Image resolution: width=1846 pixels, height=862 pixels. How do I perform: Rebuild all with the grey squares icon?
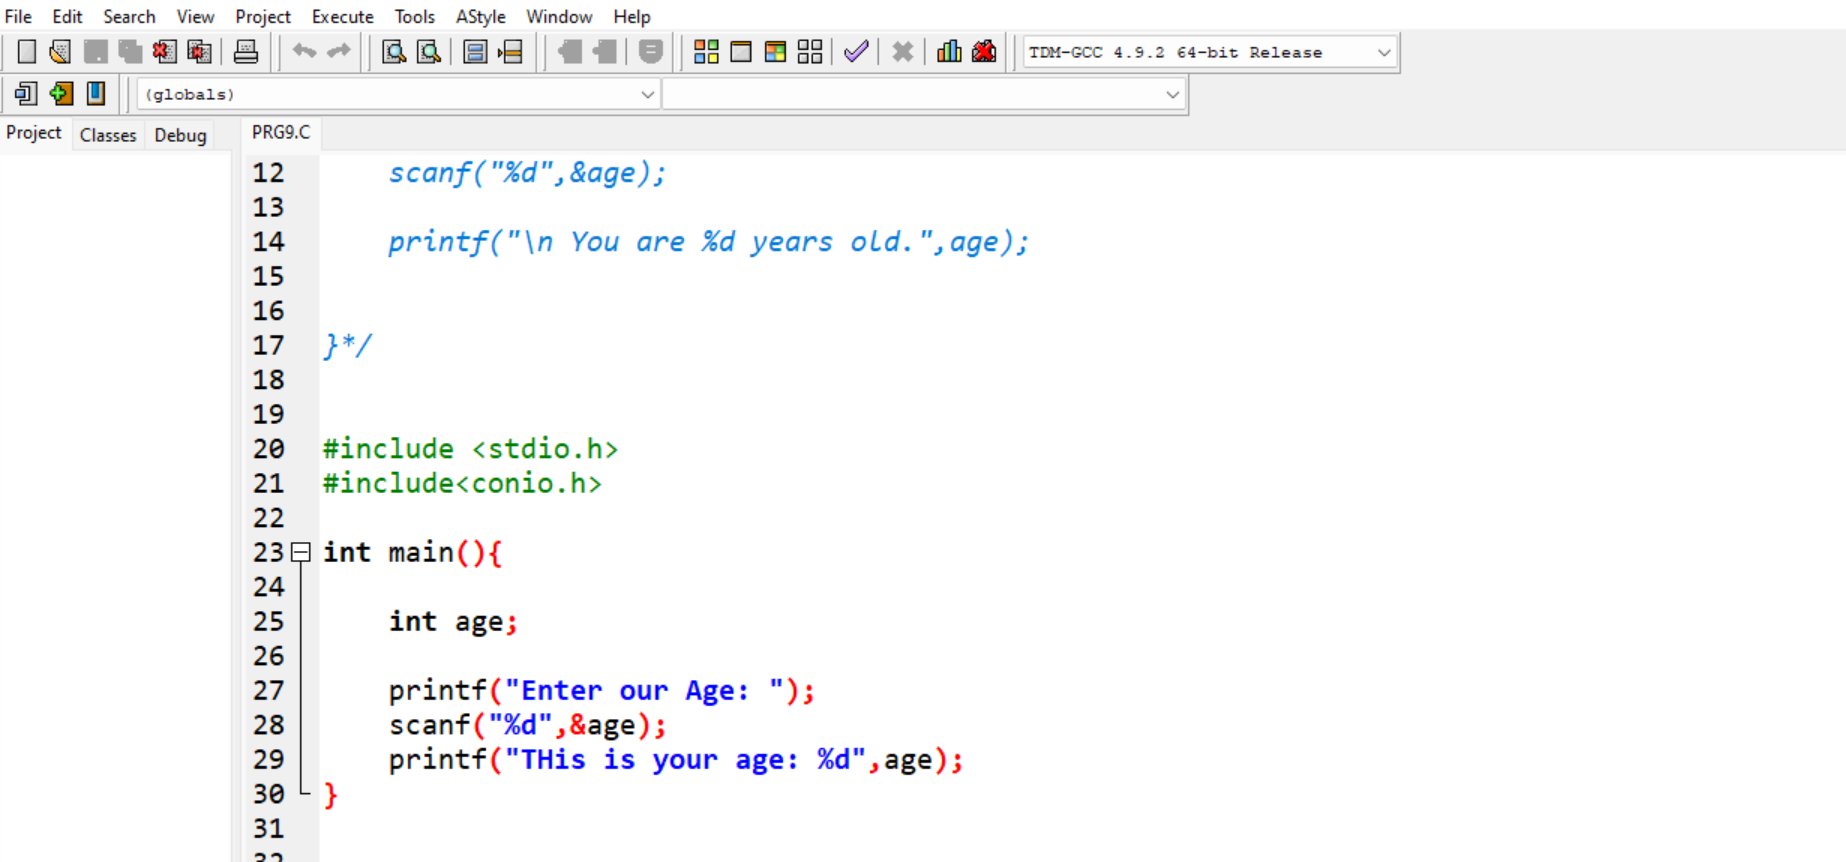[810, 52]
